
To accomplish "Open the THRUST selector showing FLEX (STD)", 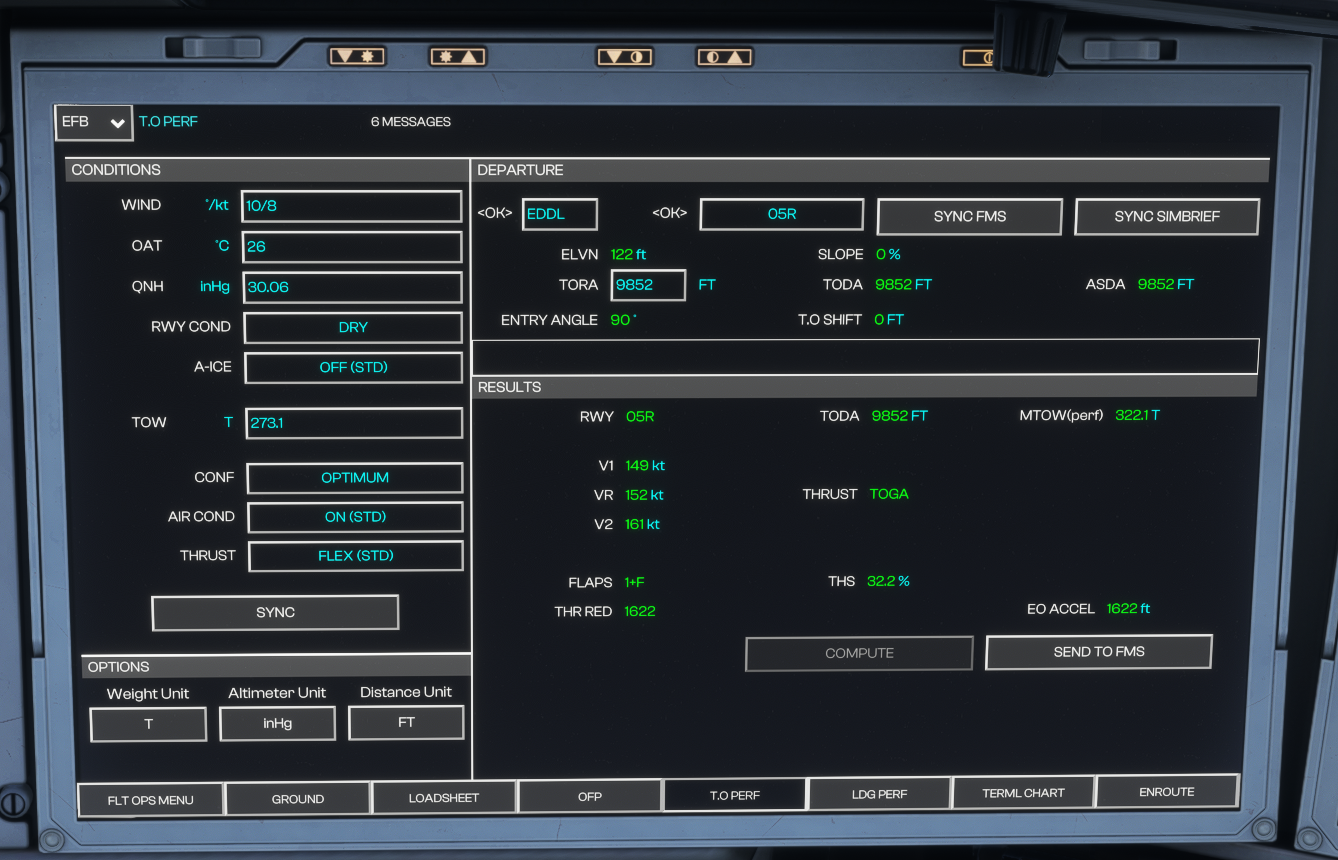I will tap(356, 556).
